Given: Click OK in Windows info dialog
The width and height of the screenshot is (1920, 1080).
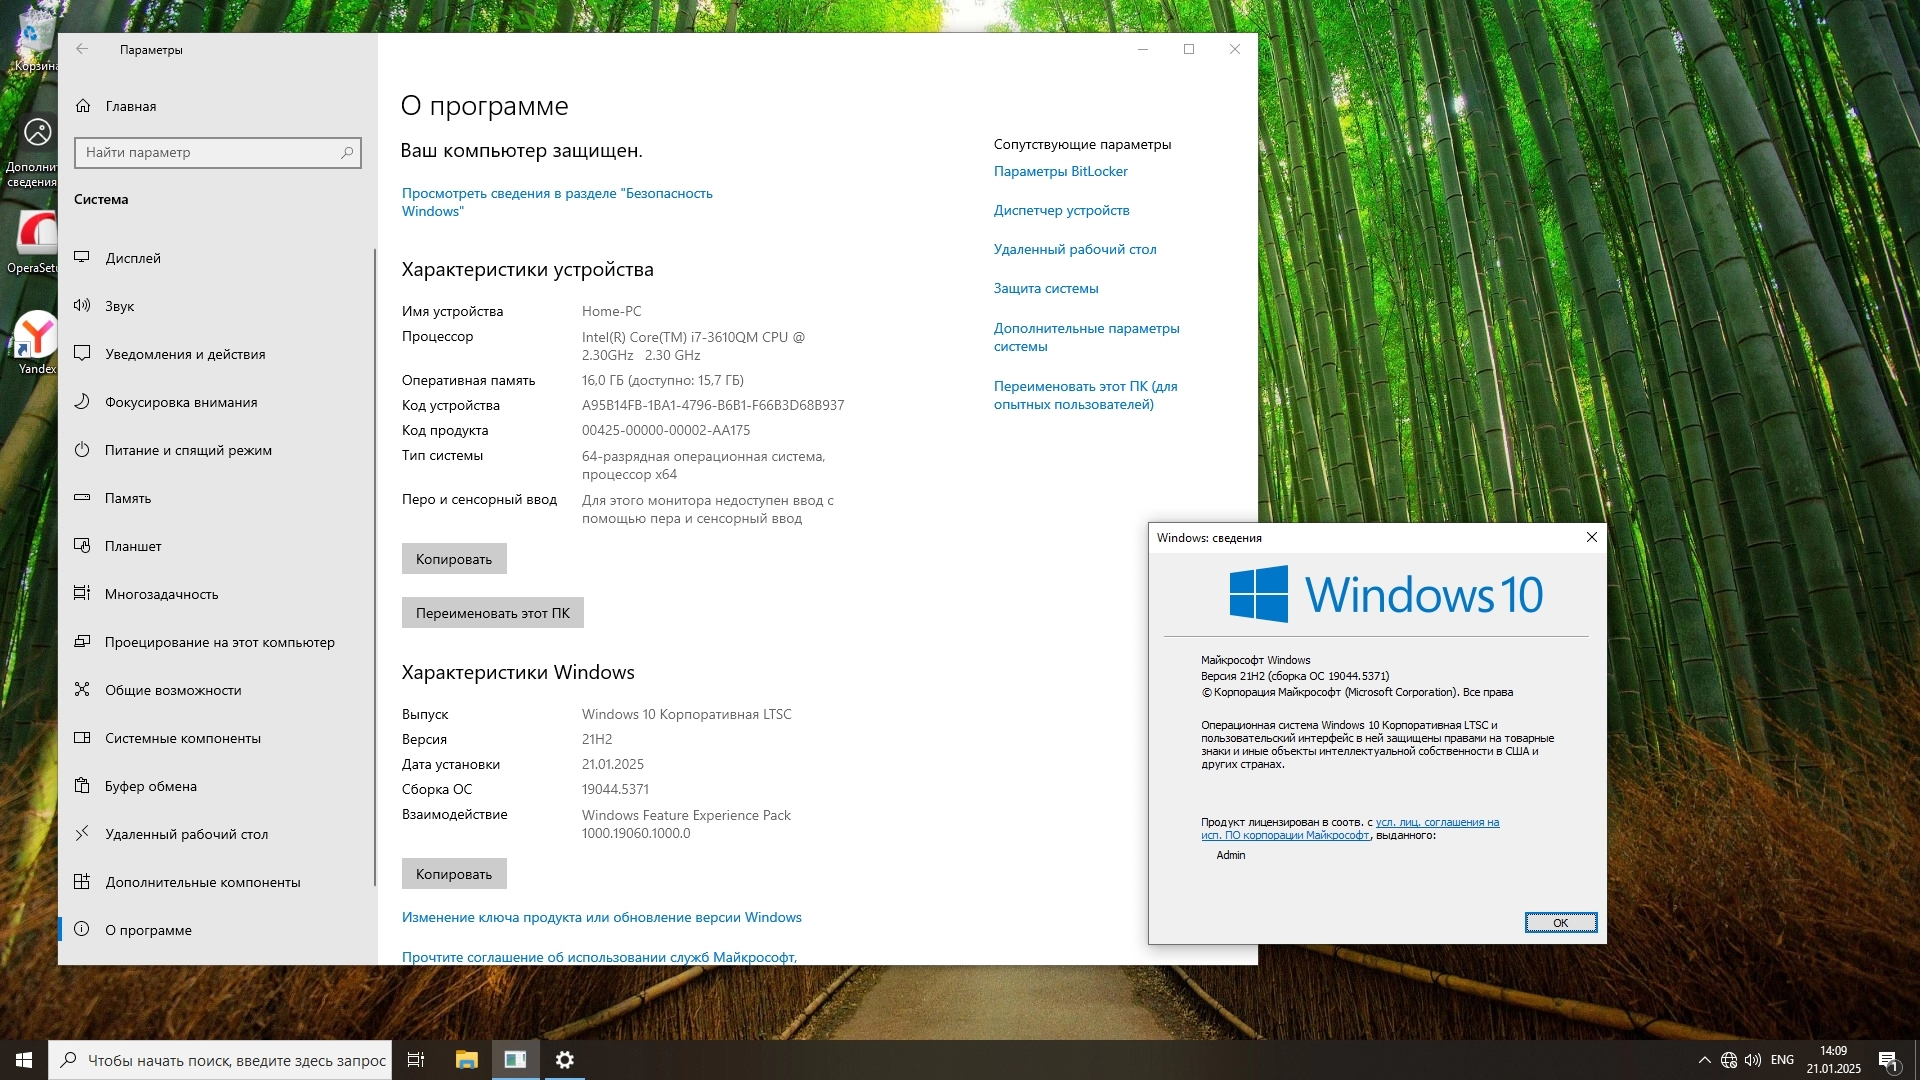Looking at the screenshot, I should [x=1560, y=922].
